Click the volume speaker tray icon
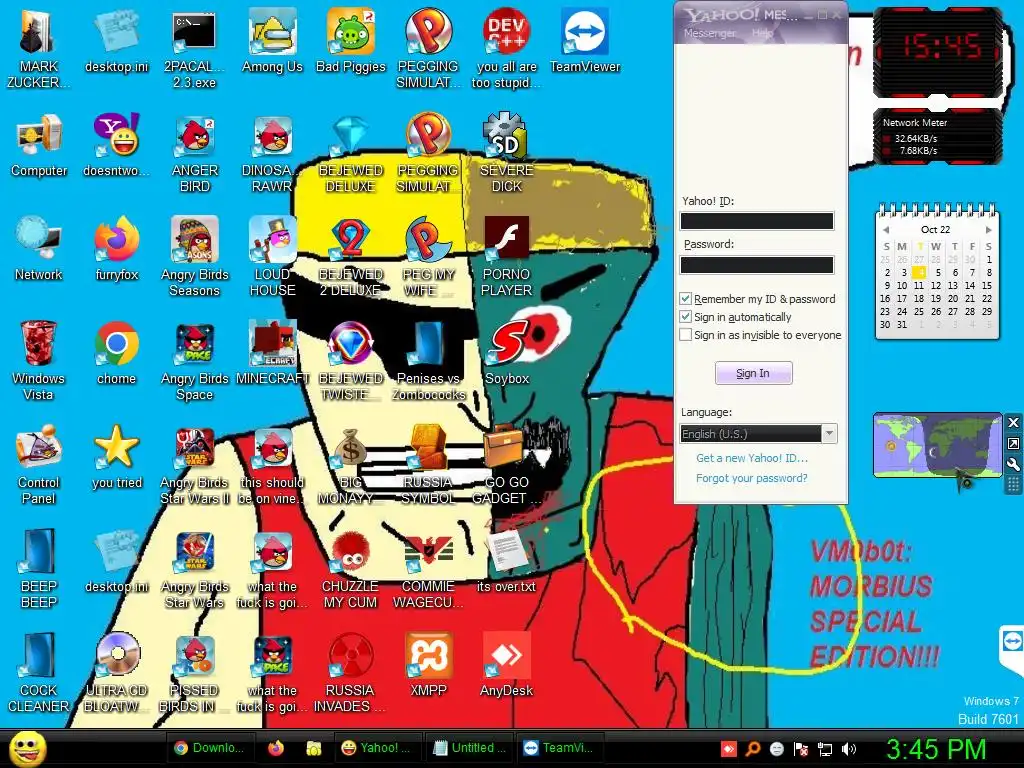Image resolution: width=1024 pixels, height=768 pixels. click(x=848, y=749)
